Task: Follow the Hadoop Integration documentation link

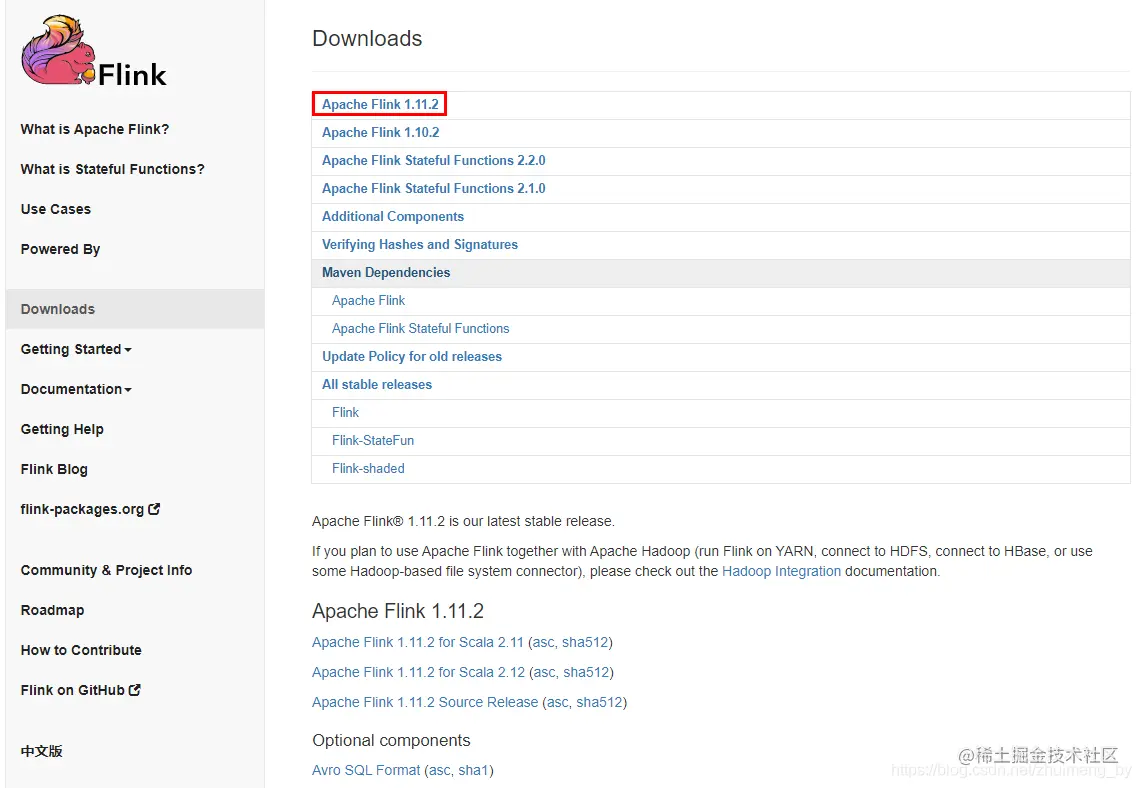Action: [x=781, y=571]
